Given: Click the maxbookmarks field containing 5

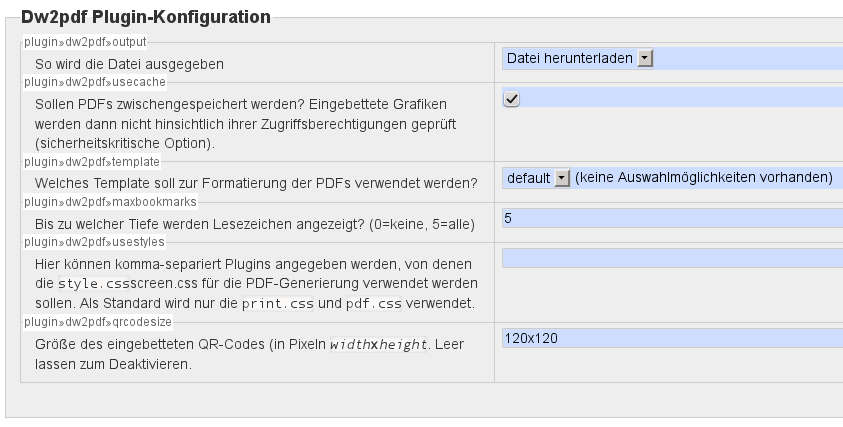Looking at the screenshot, I should click(x=670, y=217).
